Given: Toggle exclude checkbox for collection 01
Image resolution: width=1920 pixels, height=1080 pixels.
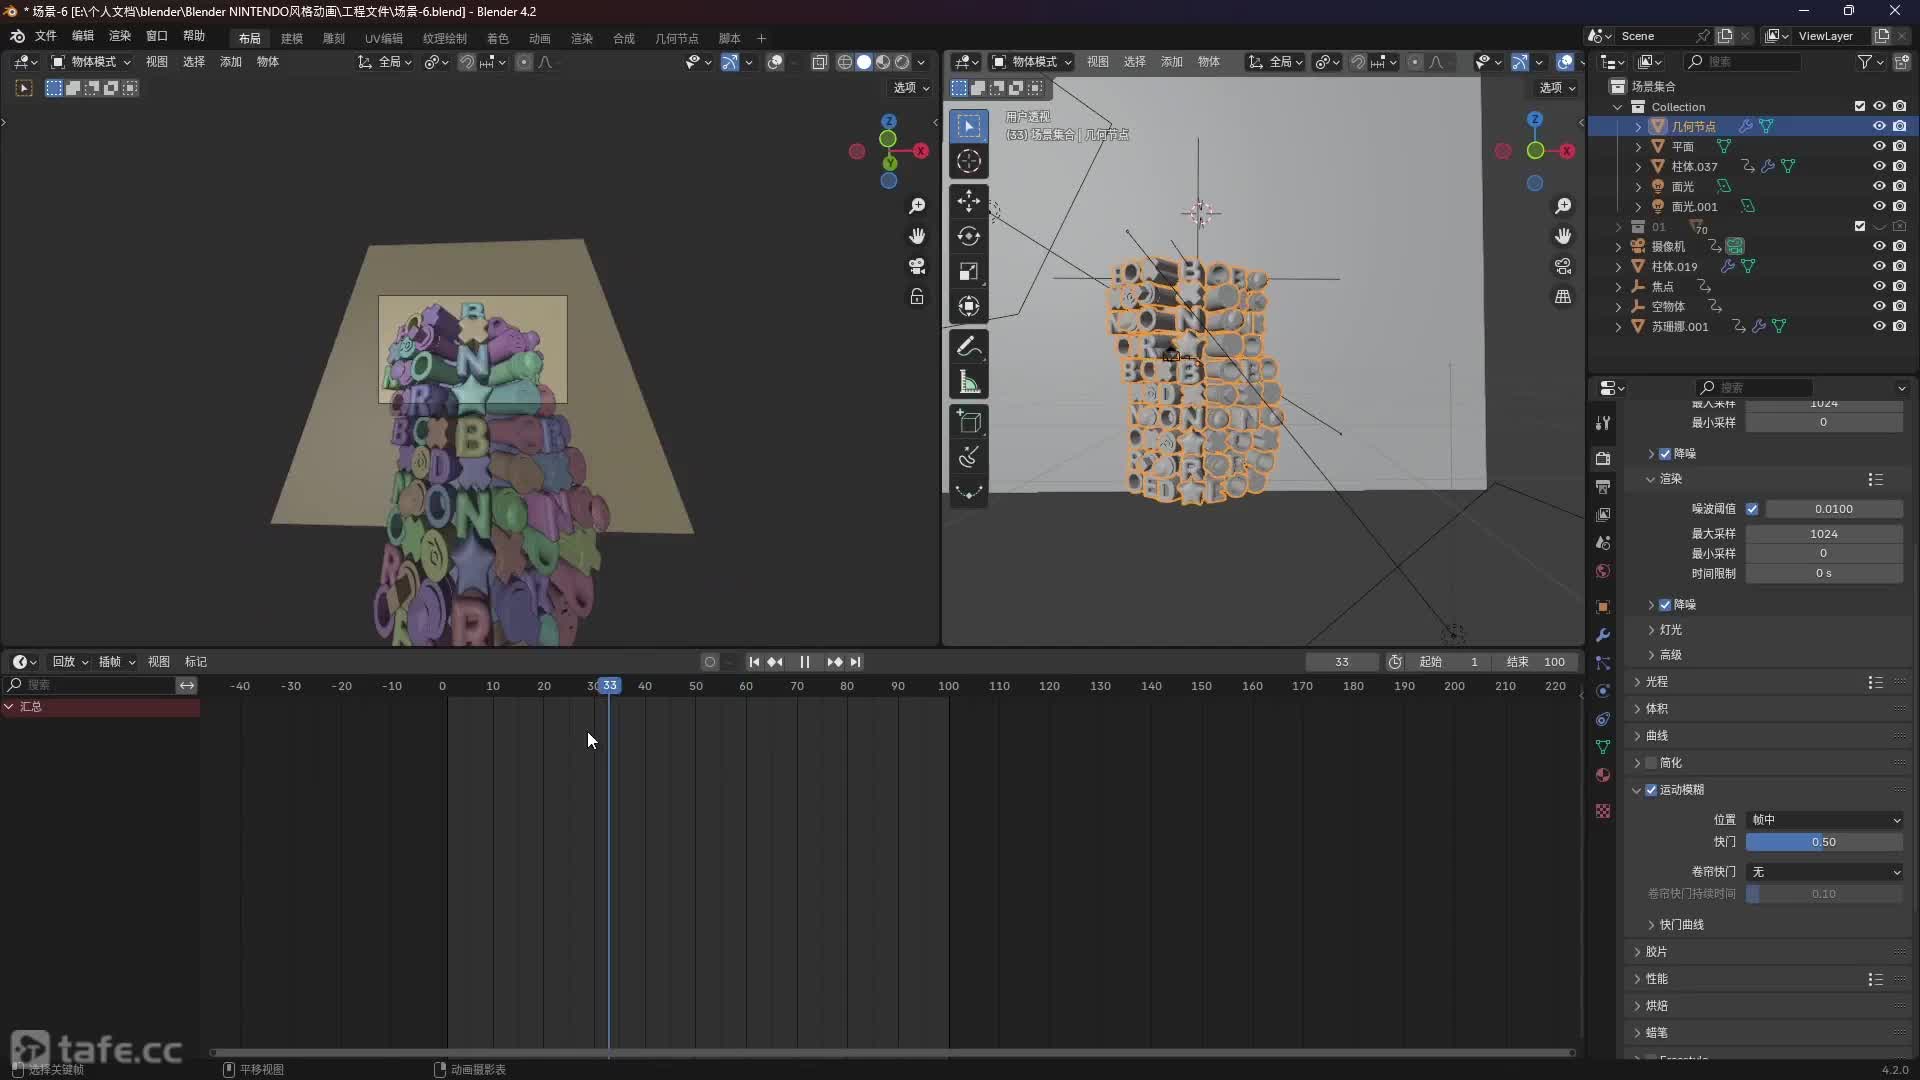Looking at the screenshot, I should click(x=1860, y=226).
